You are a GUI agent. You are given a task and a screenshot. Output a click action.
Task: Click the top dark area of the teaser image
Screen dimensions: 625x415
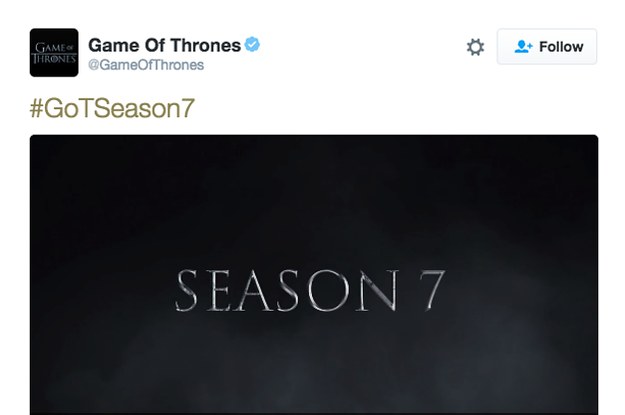[314, 175]
